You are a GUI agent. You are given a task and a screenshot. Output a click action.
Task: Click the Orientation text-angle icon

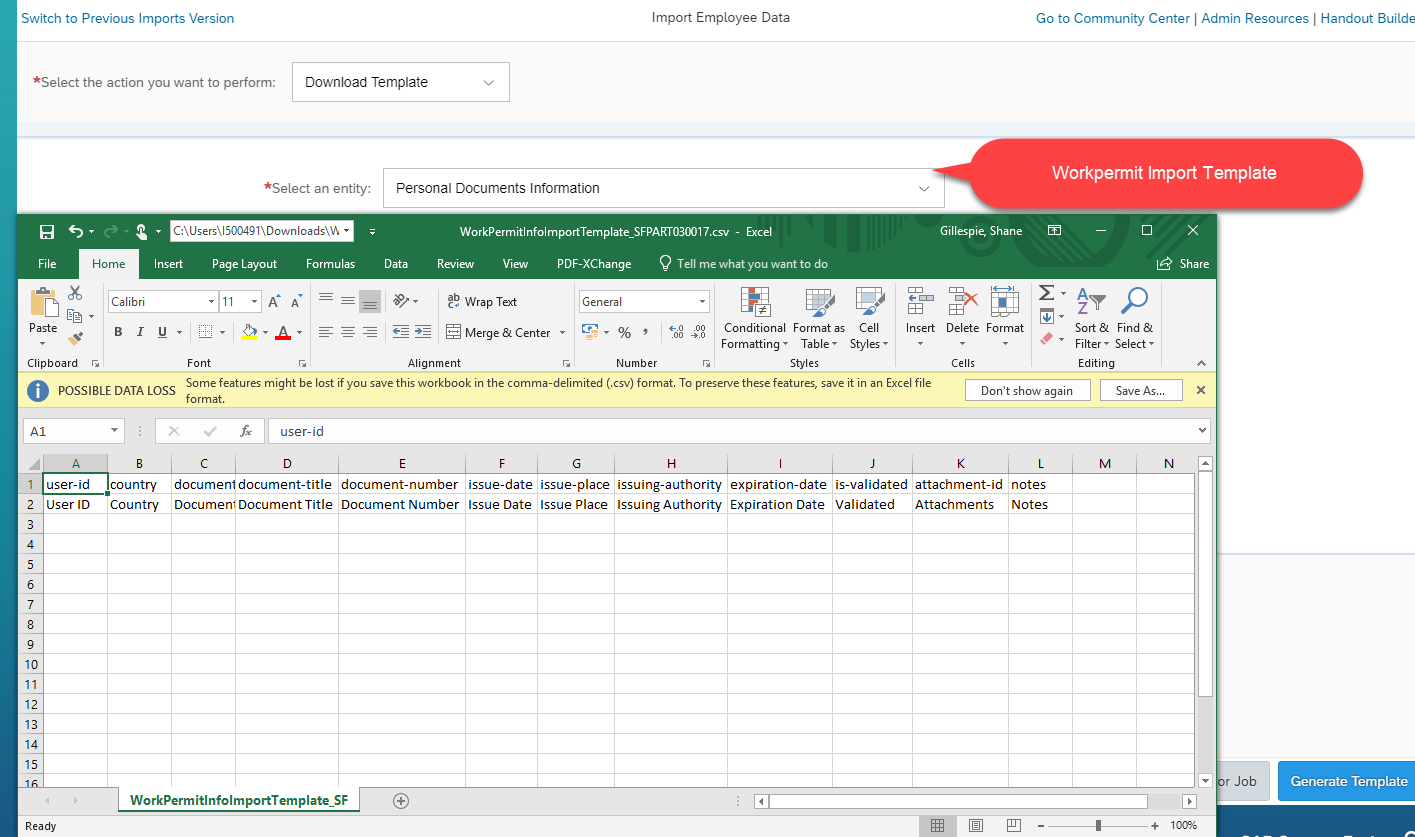401,301
